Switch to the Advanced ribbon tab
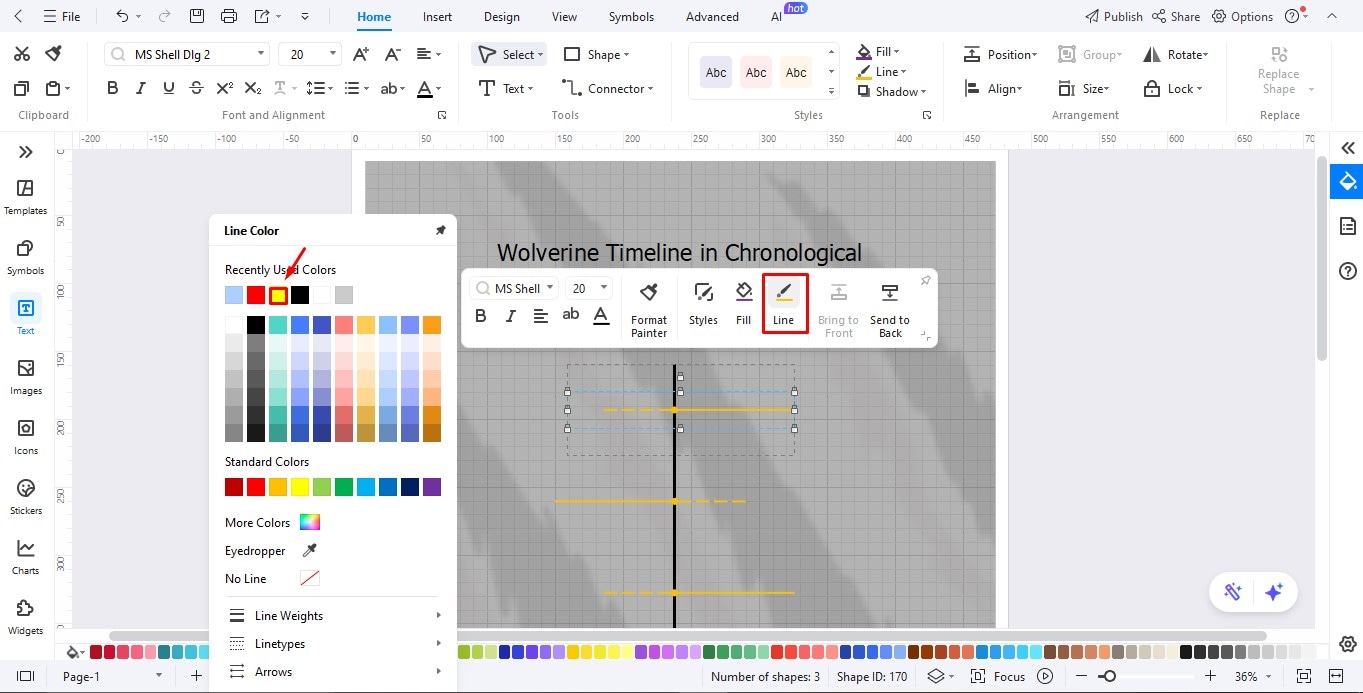 point(712,16)
